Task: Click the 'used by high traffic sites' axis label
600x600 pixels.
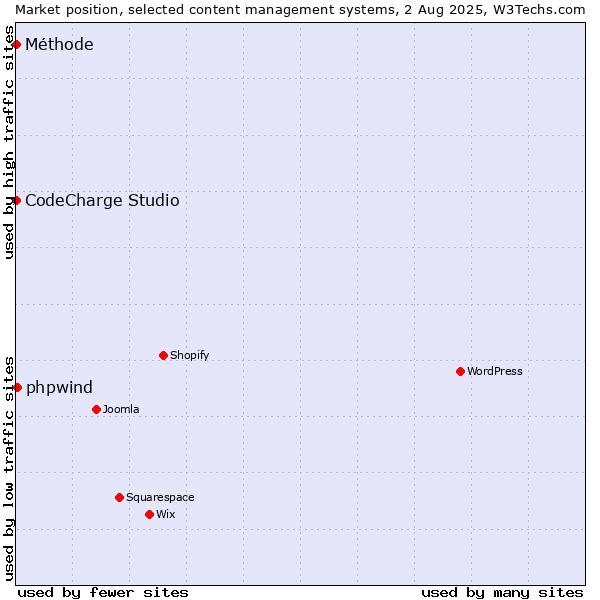Action: (8, 142)
